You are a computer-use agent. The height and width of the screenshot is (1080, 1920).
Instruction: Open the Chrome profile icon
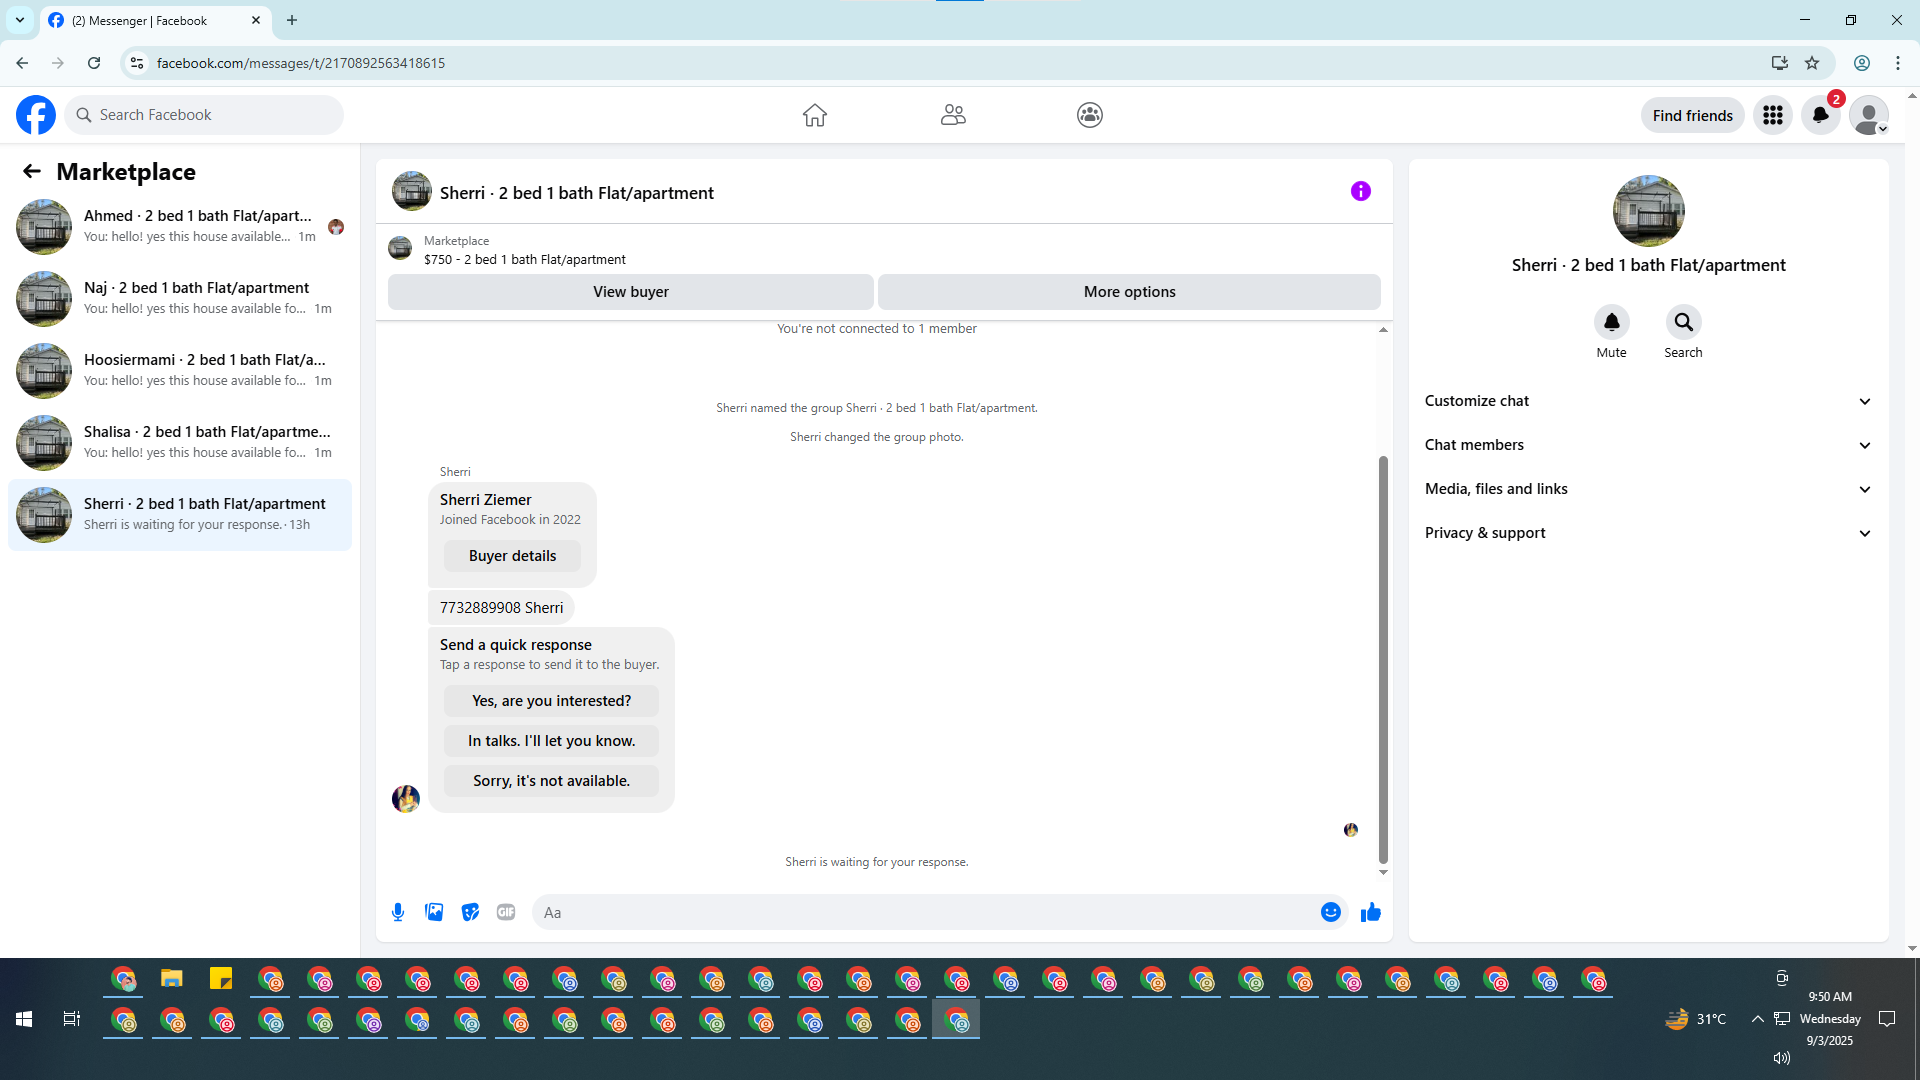[1862, 63]
